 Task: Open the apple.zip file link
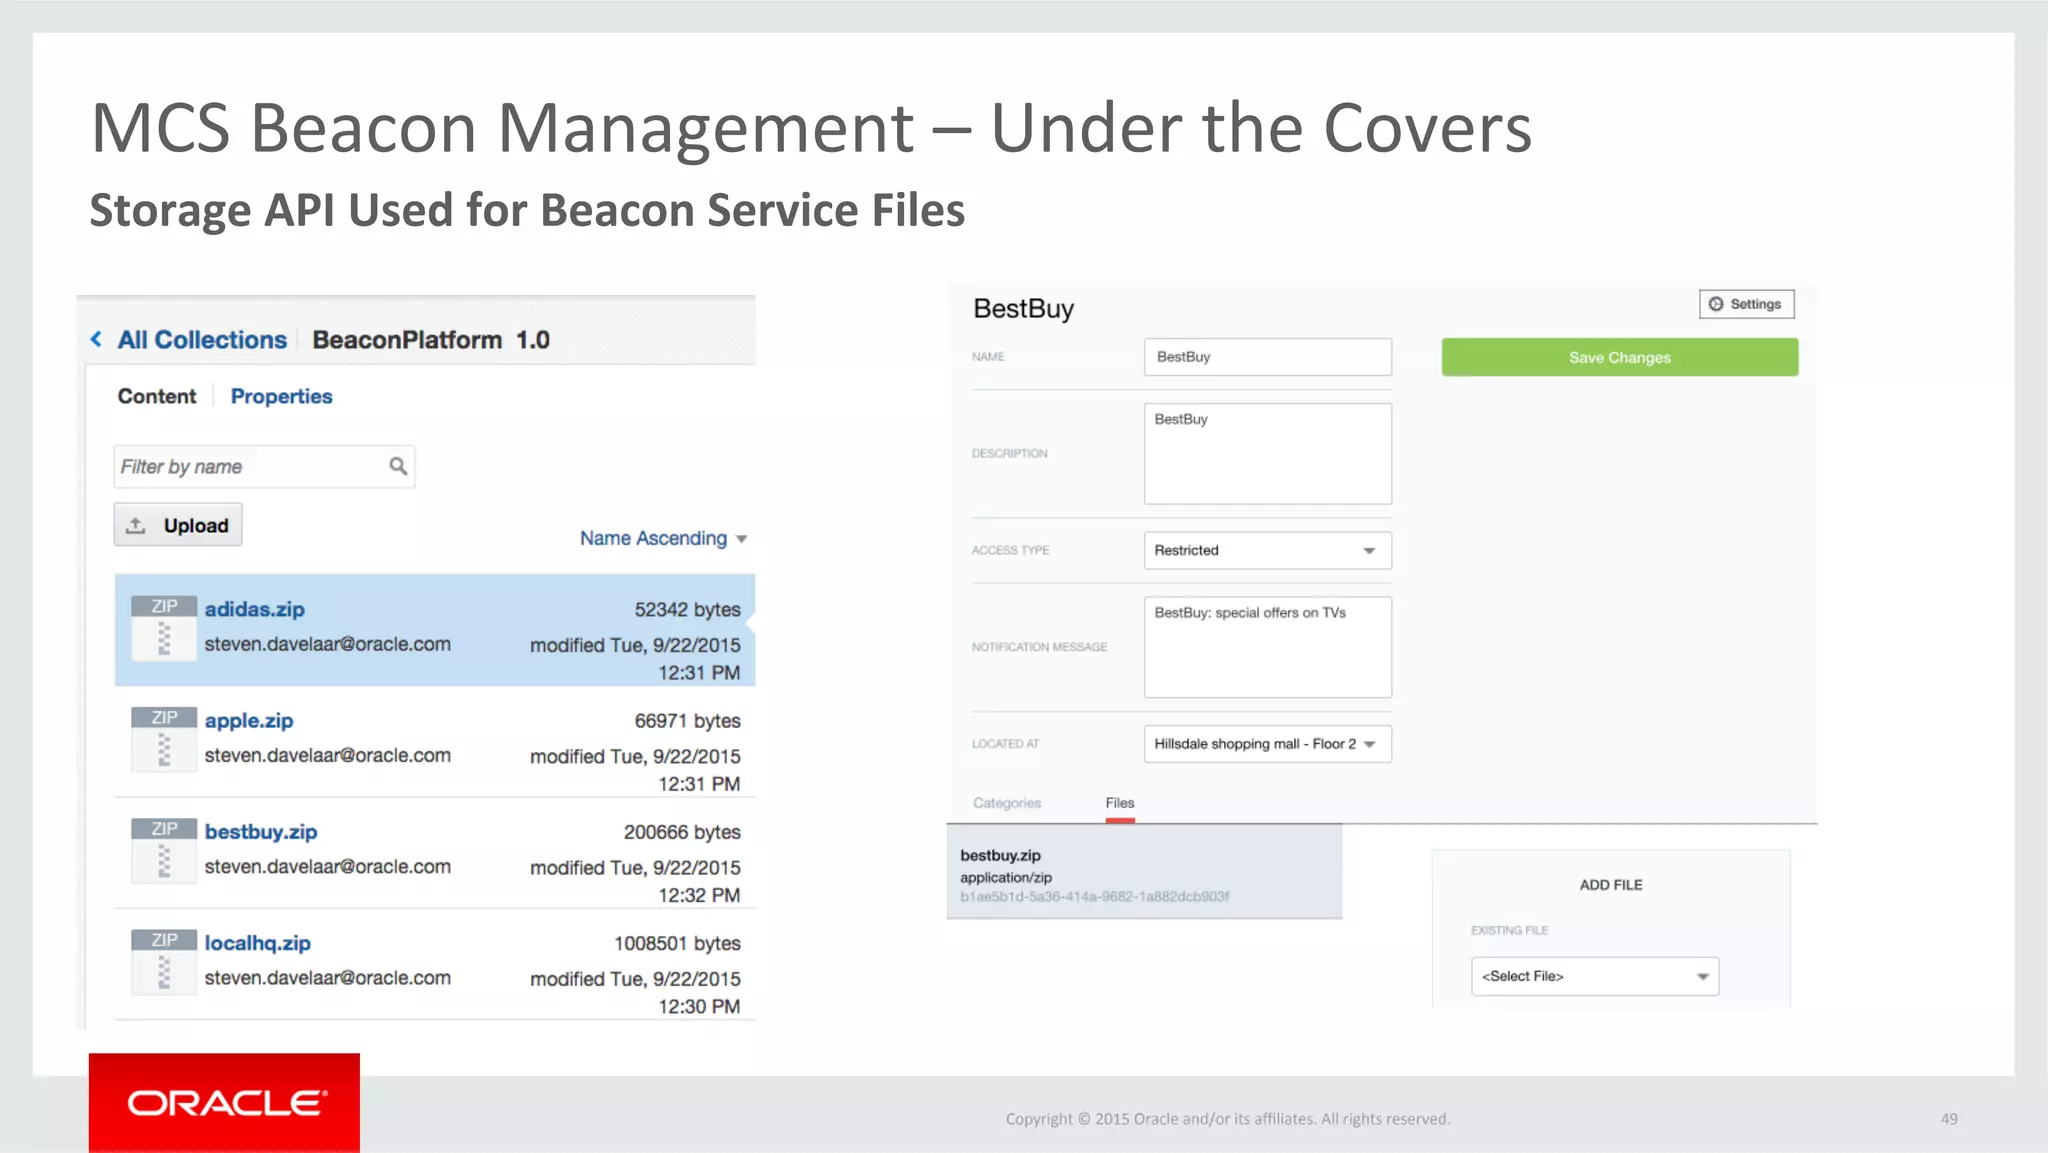249,720
